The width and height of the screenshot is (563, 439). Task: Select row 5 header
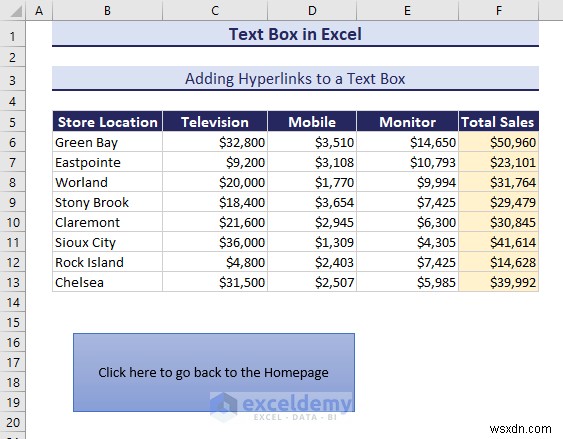[13, 122]
